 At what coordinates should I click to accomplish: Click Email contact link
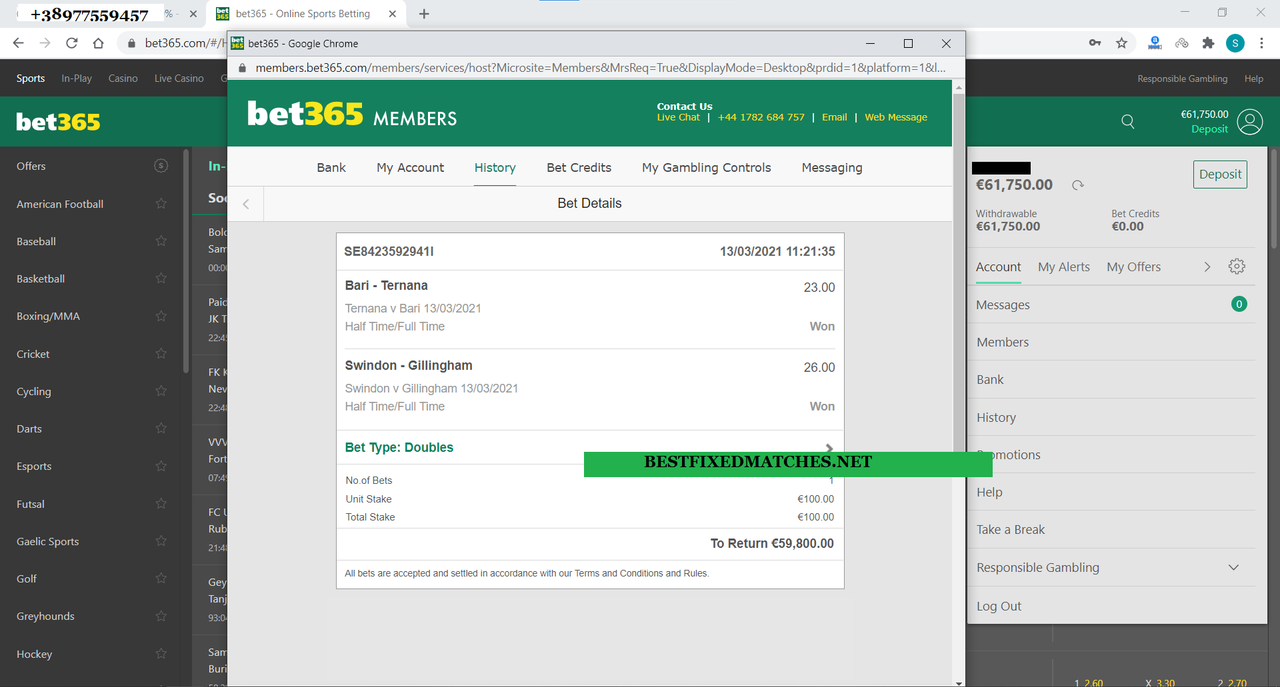pos(834,117)
